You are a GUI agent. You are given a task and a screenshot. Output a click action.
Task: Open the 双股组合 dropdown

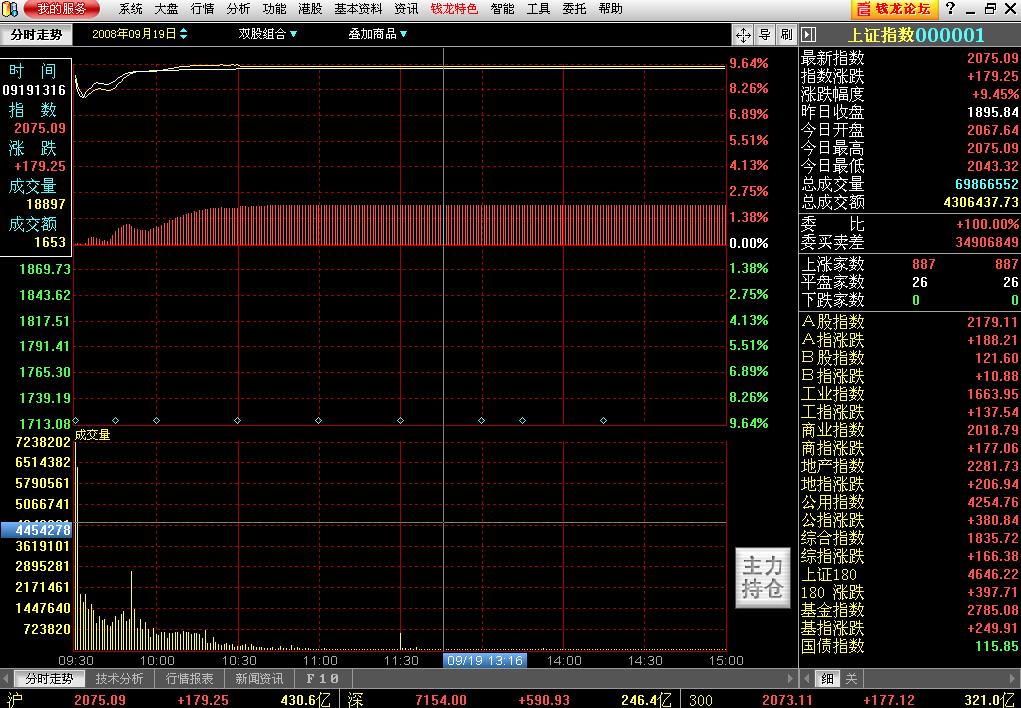(x=268, y=34)
